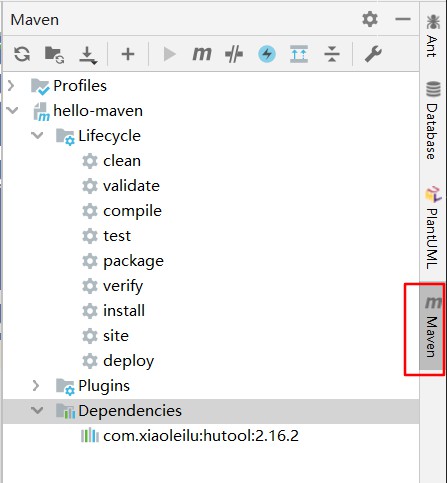Click Reload All Maven Projects icon
The image size is (447, 483).
click(x=22, y=54)
